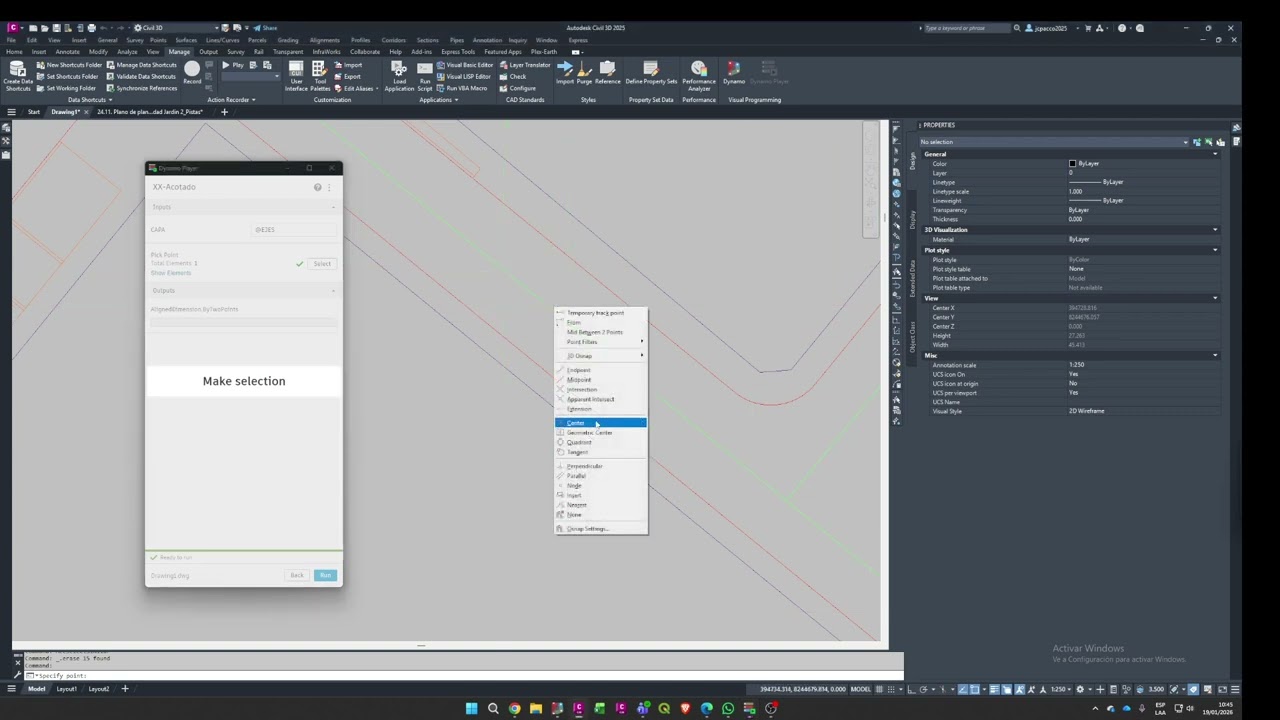
Task: Switch to the Layout1 tab
Action: coord(66,689)
